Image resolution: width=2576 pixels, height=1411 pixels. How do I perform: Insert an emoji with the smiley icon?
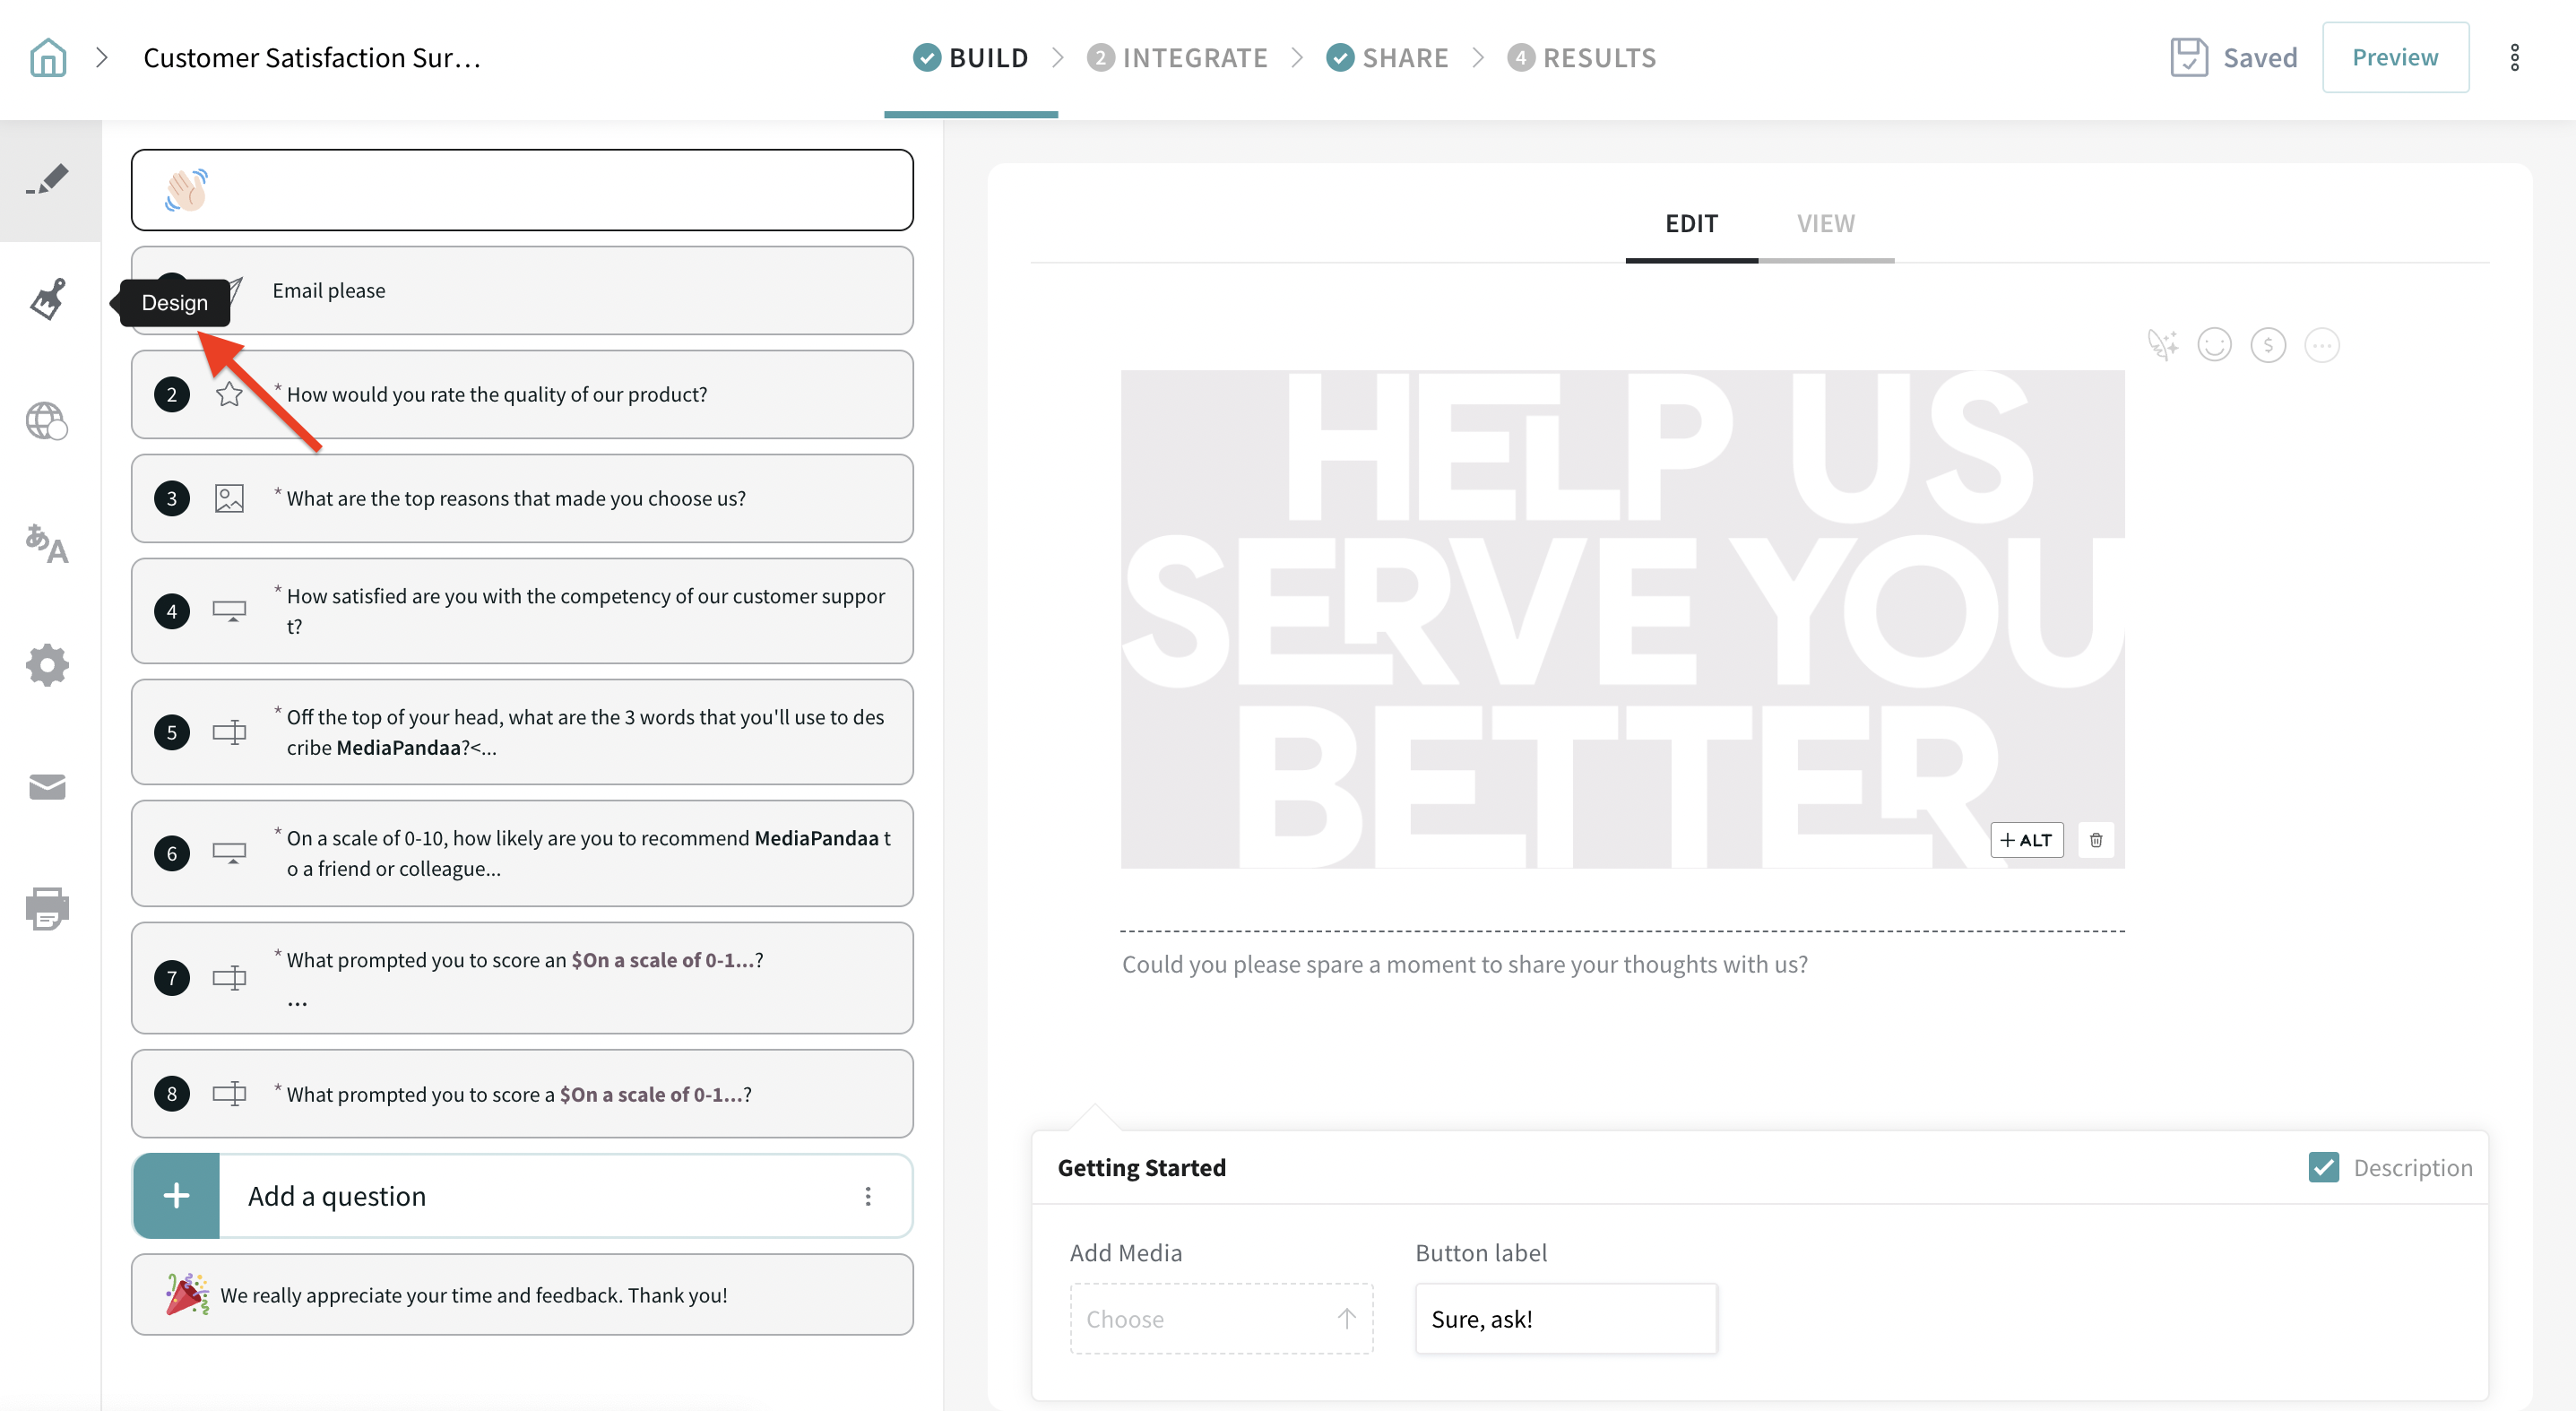point(2214,345)
